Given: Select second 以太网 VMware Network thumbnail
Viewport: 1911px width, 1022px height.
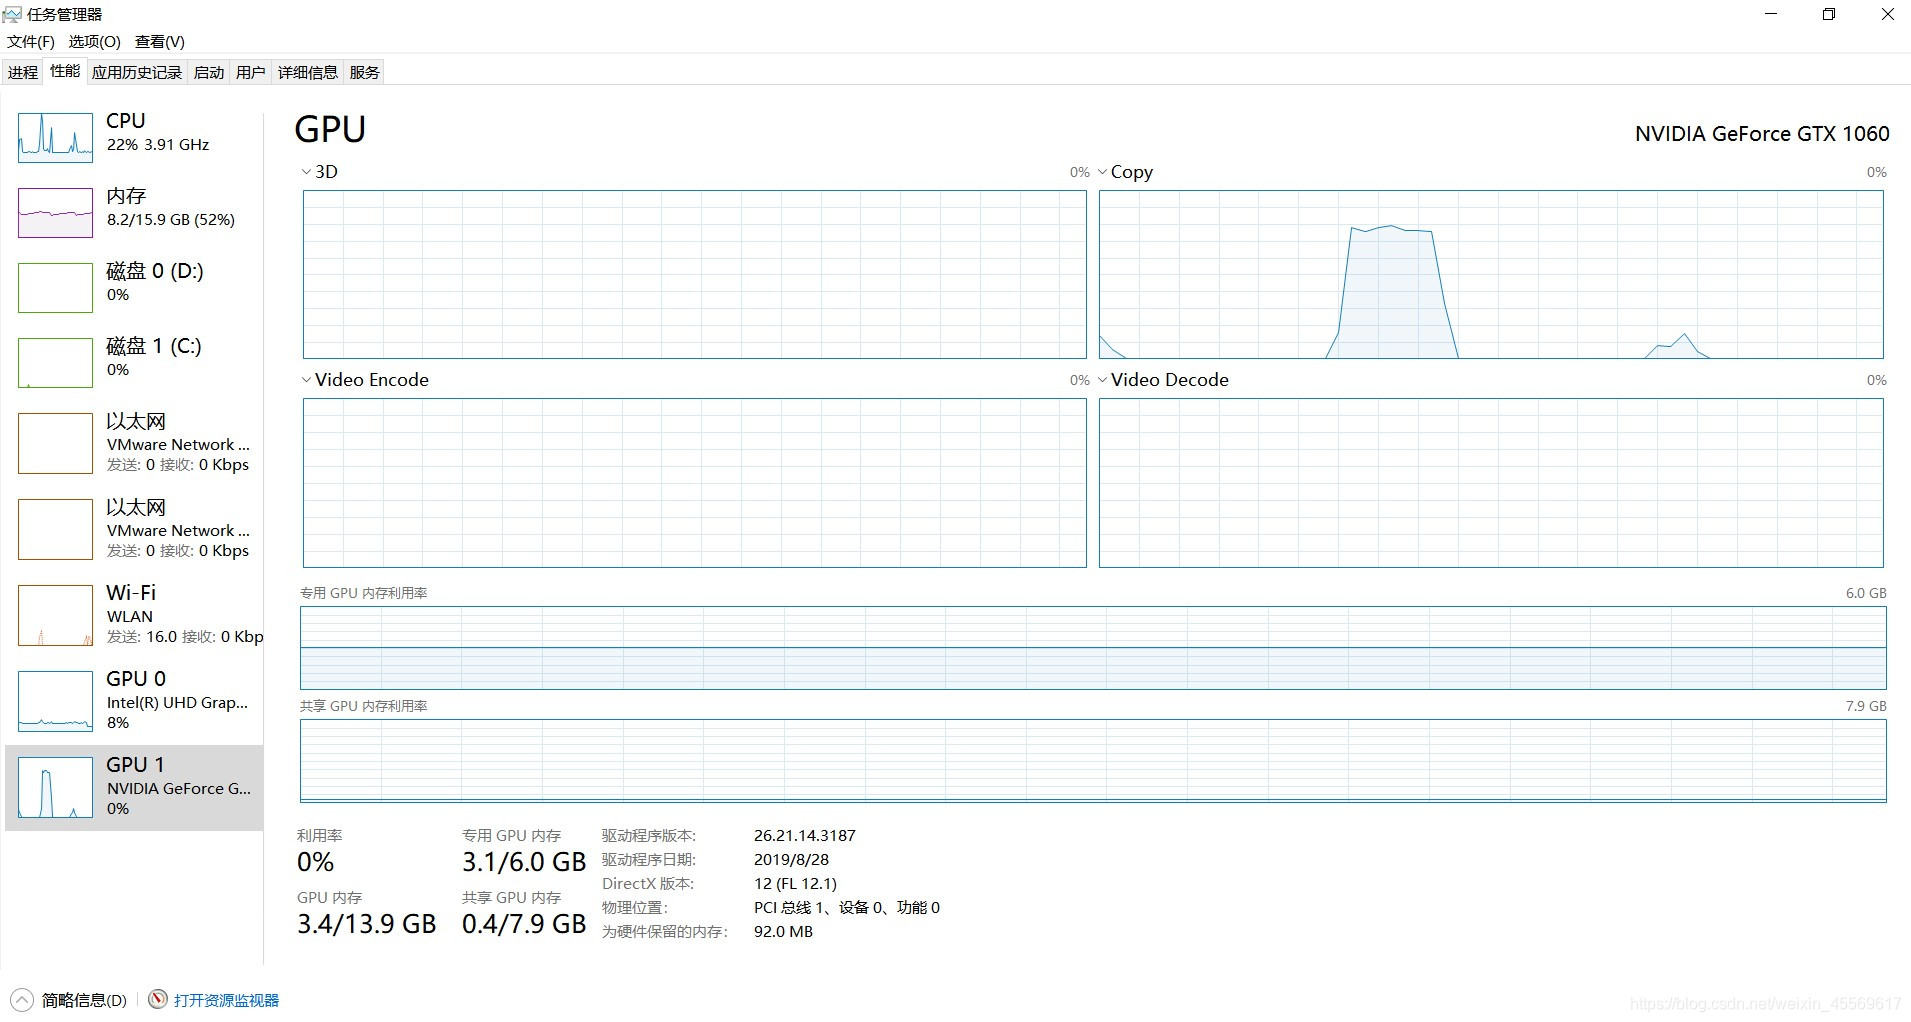Looking at the screenshot, I should pos(55,529).
